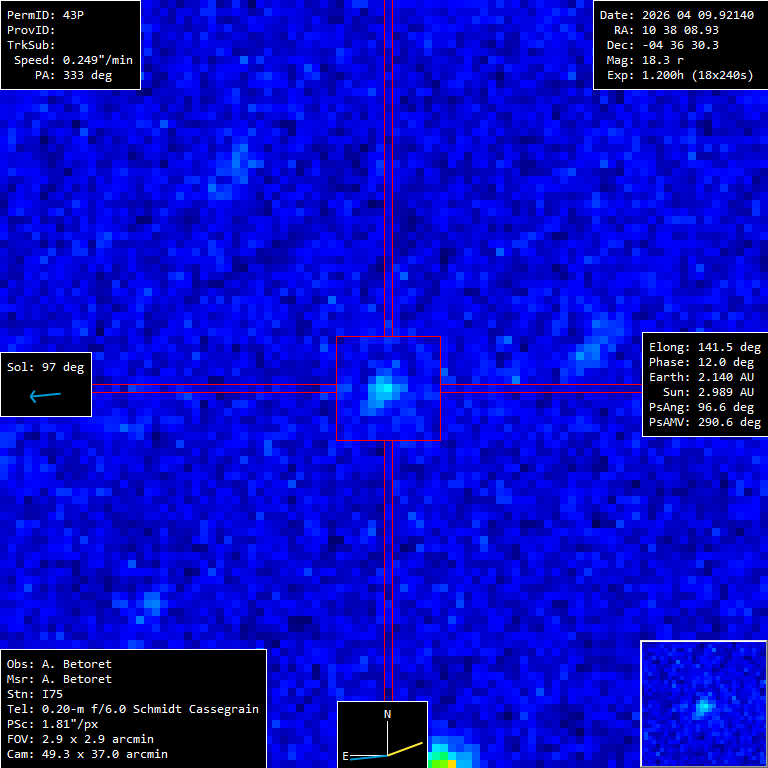Viewport: 768px width, 768px height.
Task: Click the Exp: 1.200h (18x240s) line
Action: pyautogui.click(x=680, y=75)
